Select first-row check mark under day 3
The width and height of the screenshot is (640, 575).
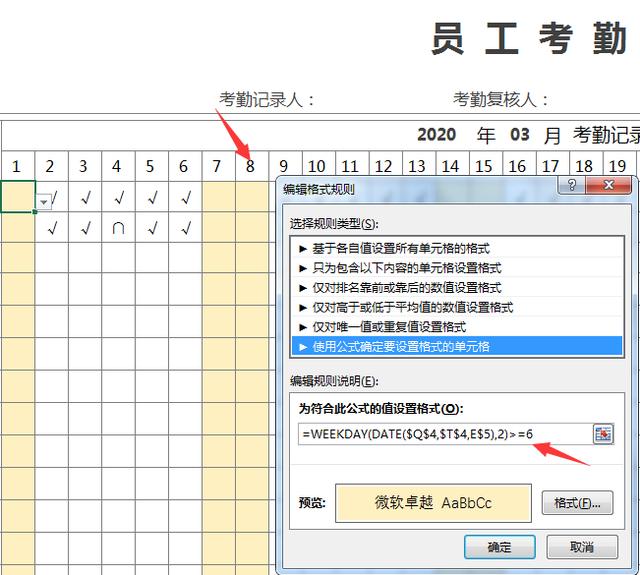[85, 198]
